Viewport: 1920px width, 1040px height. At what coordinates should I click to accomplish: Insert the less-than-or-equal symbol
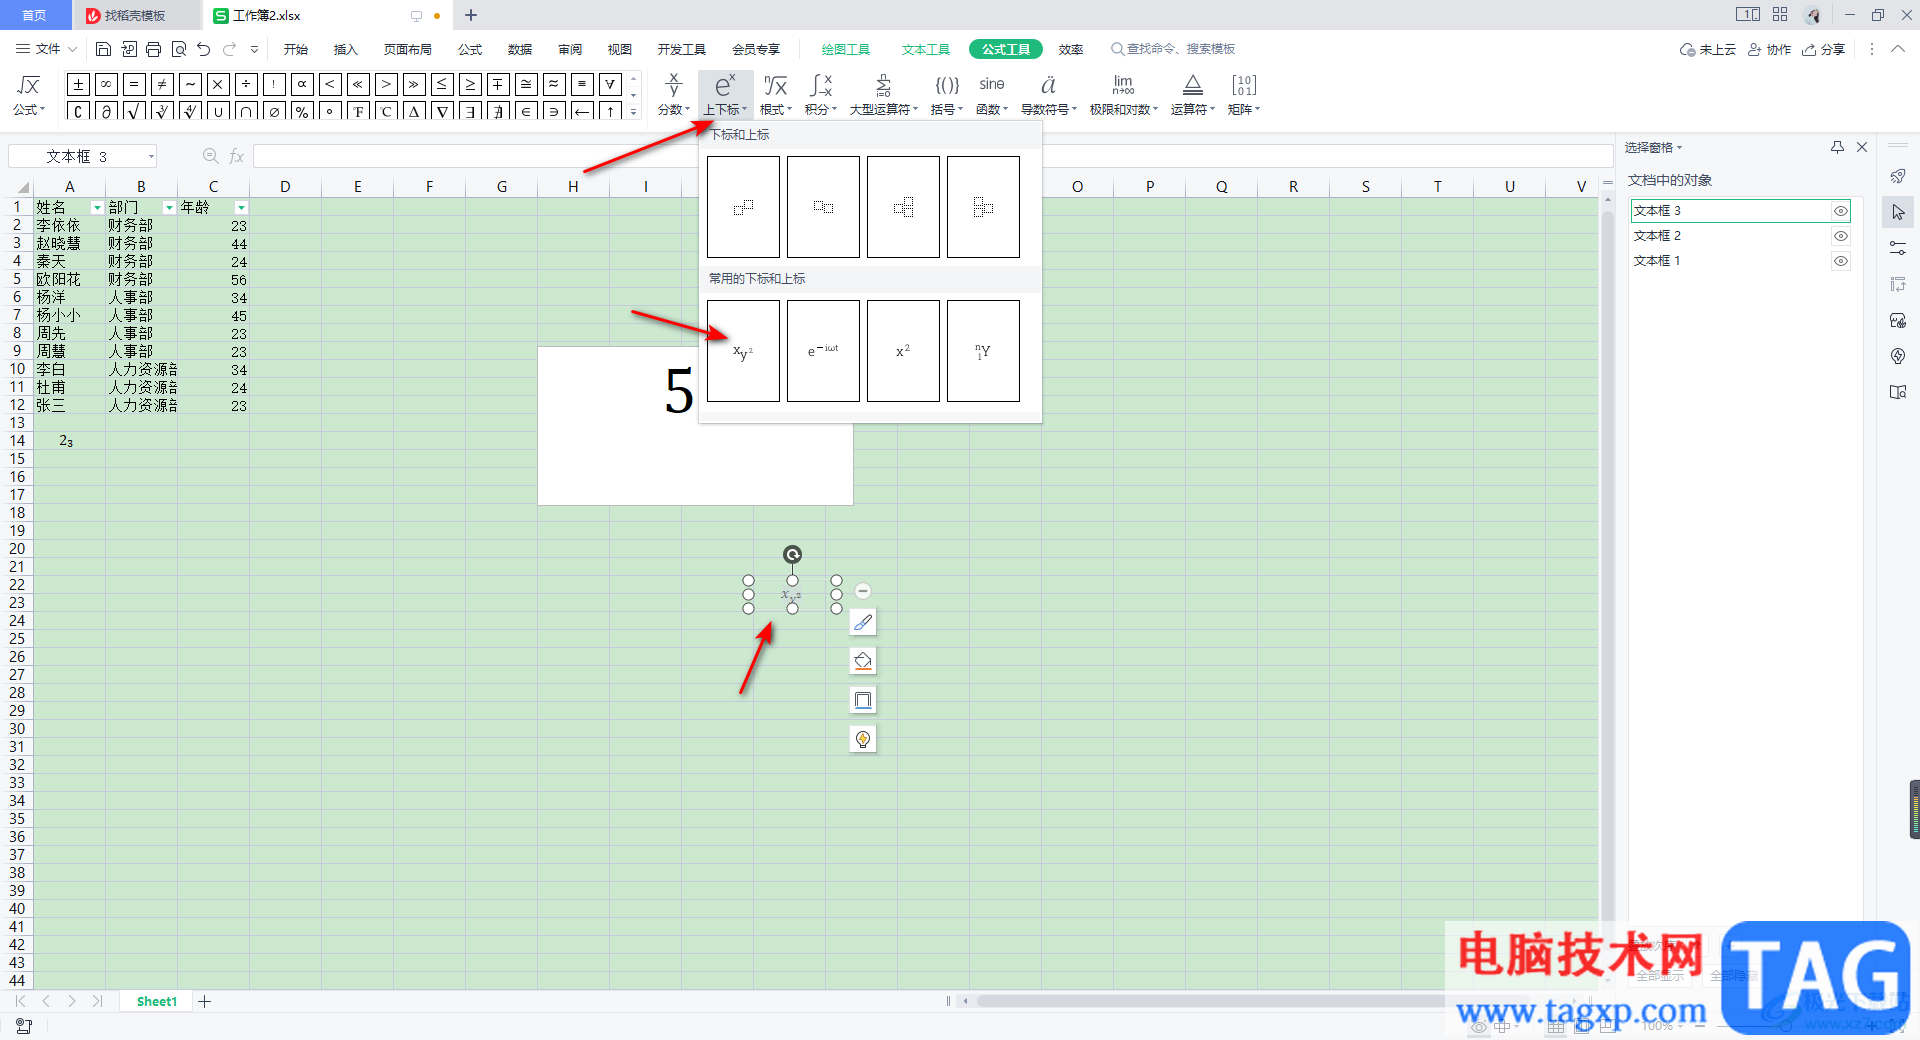pos(442,84)
